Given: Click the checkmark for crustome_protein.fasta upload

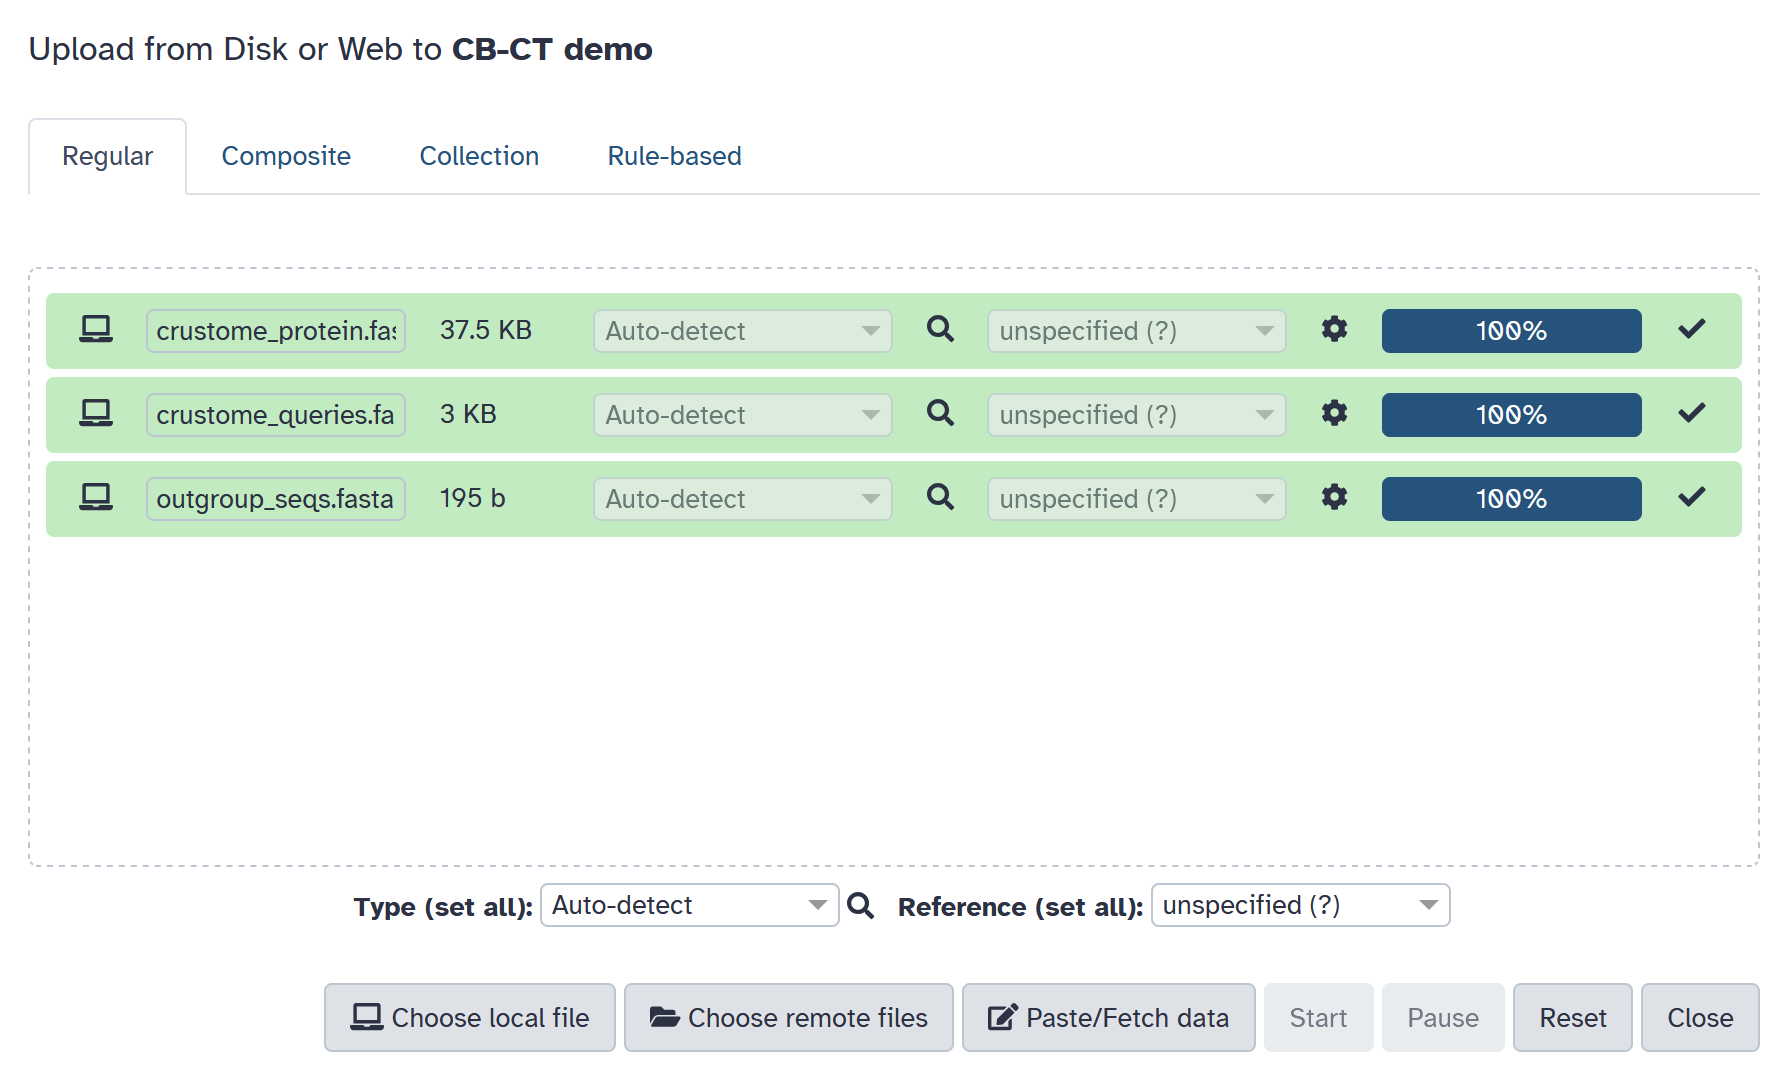Looking at the screenshot, I should tap(1691, 328).
